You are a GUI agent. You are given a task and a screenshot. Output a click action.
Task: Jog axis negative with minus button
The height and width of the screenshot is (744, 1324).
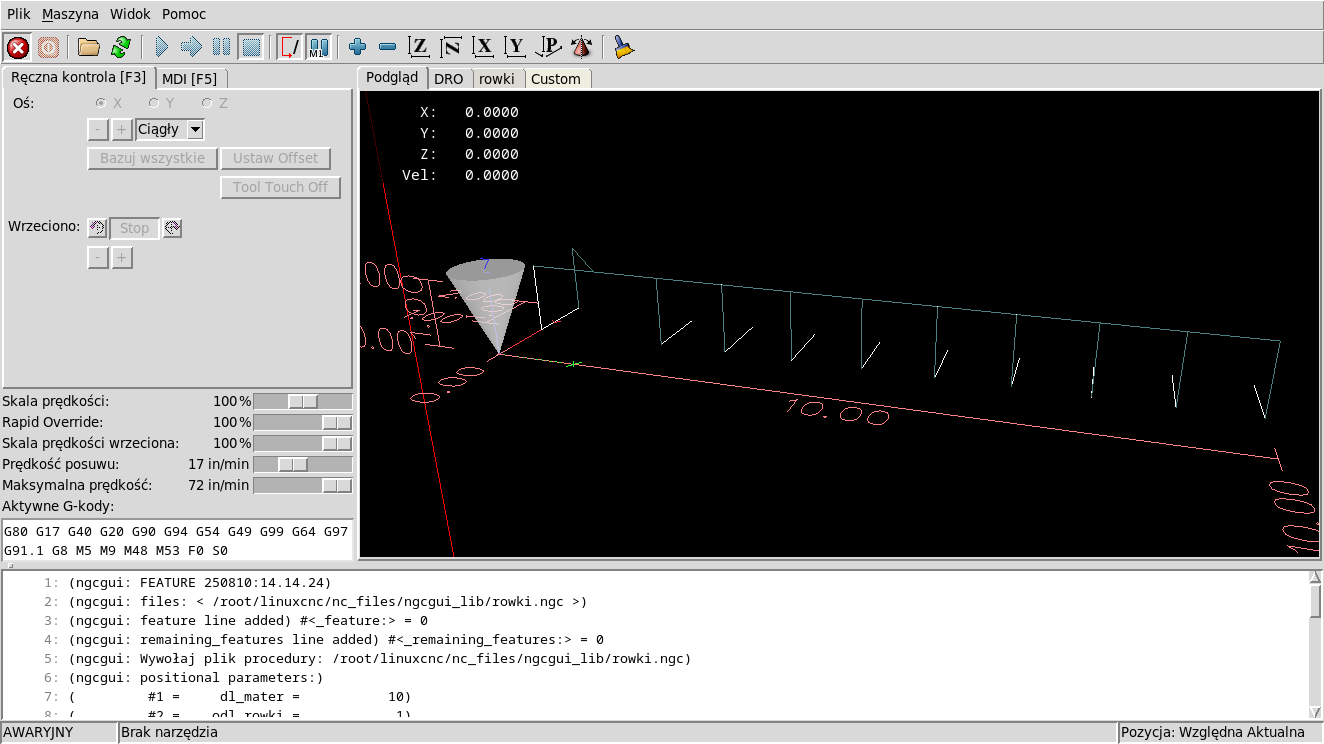point(97,129)
